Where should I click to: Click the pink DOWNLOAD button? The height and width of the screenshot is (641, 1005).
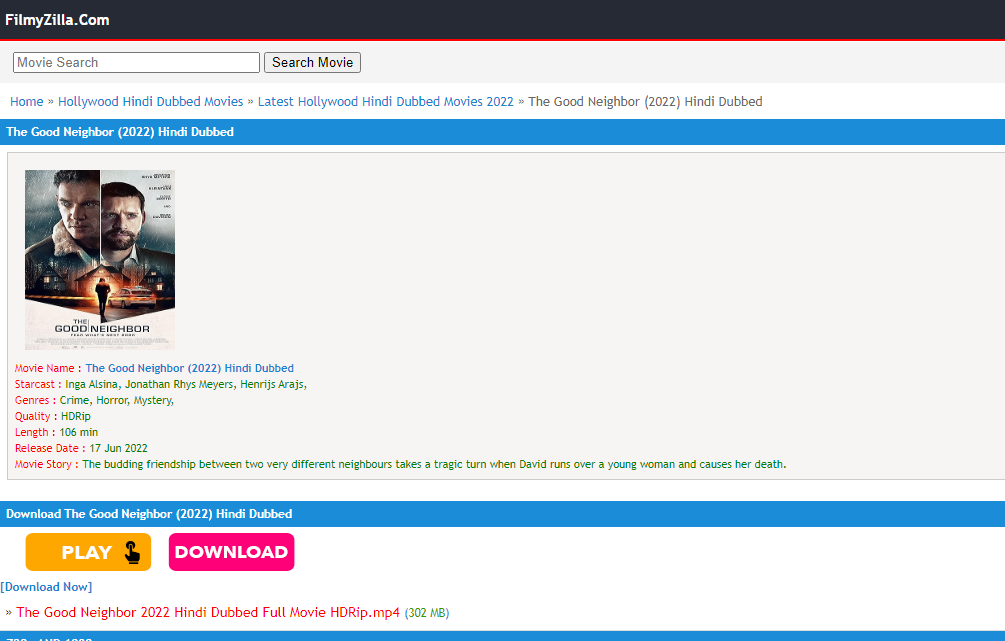[231, 552]
